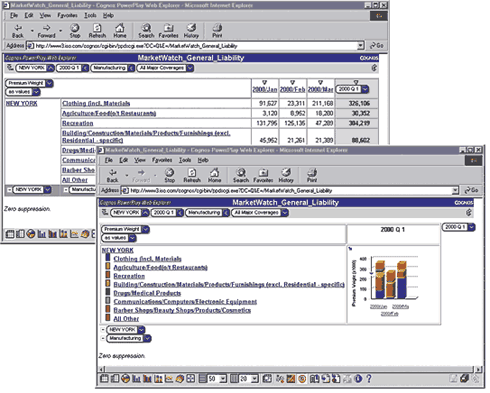The image size is (490, 393).
Task: Click Communications/Computers/Electronic Equipment link
Action: [185, 302]
